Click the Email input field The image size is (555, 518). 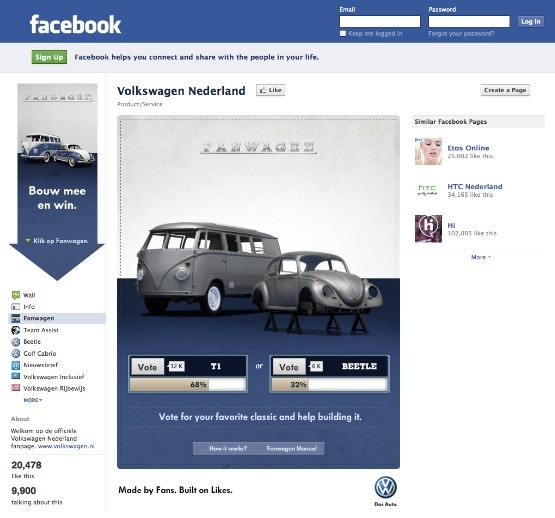(380, 22)
